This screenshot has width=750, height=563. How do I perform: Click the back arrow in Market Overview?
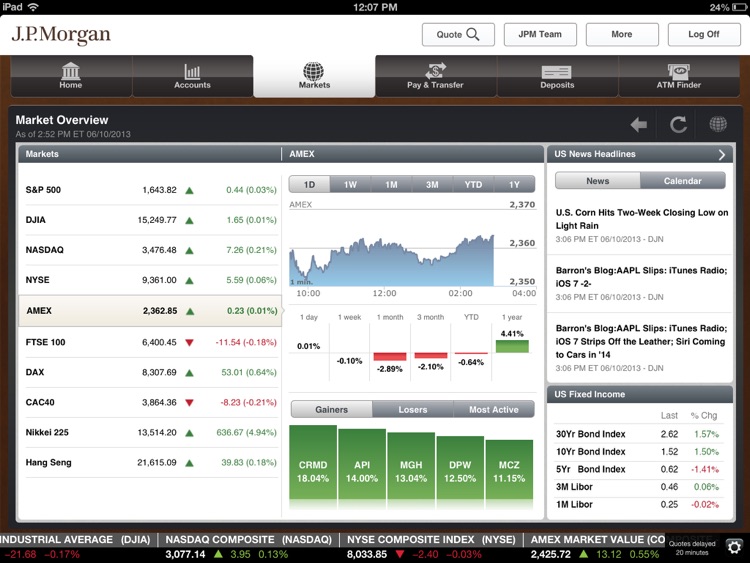coord(639,125)
